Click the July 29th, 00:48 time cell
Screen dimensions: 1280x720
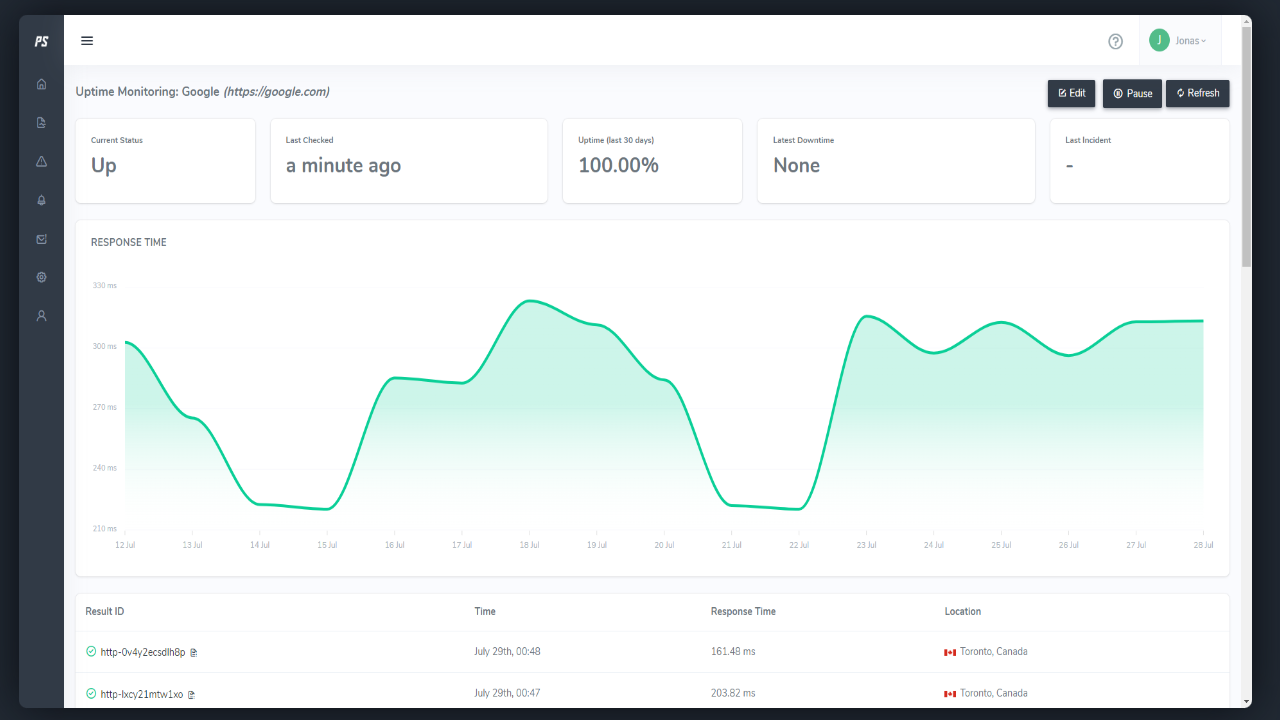(x=507, y=652)
